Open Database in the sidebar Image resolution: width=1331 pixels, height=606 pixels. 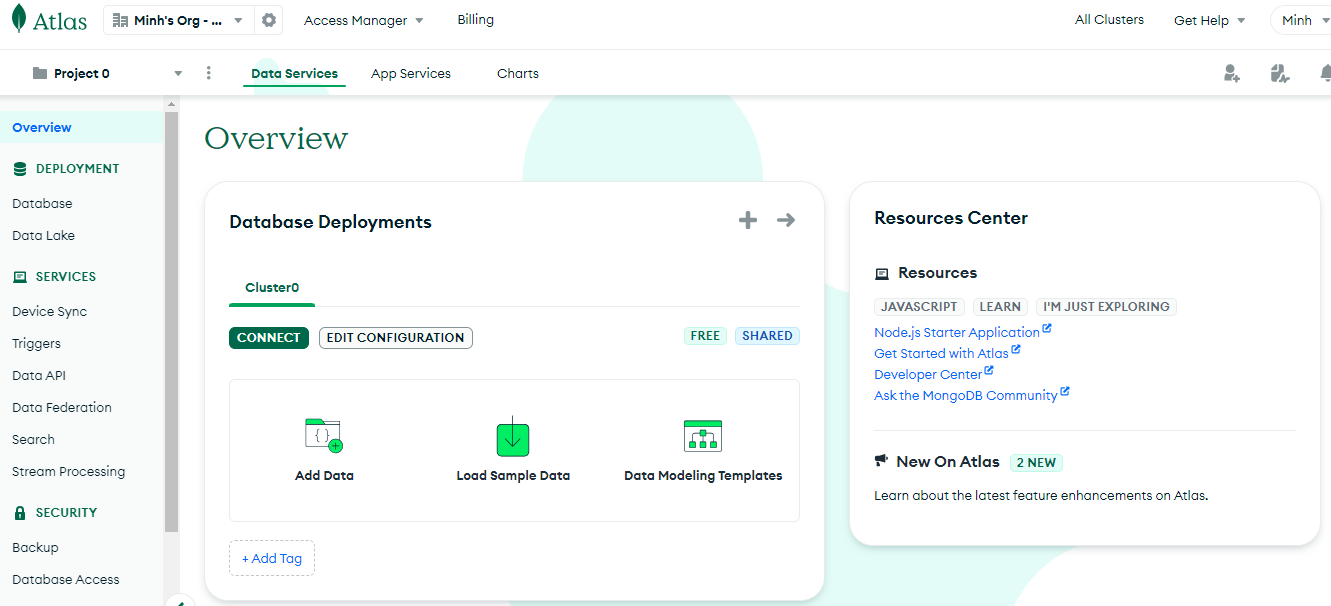pos(42,203)
